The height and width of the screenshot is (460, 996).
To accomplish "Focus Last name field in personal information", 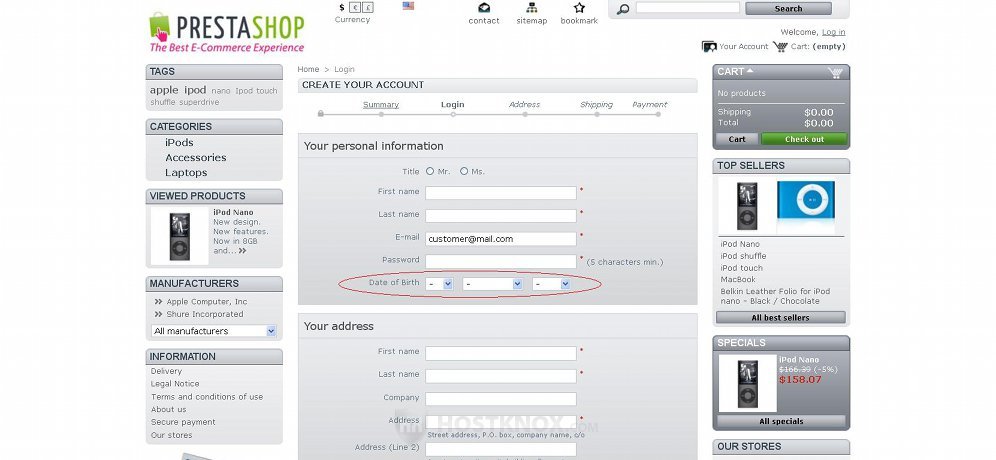I will [501, 216].
